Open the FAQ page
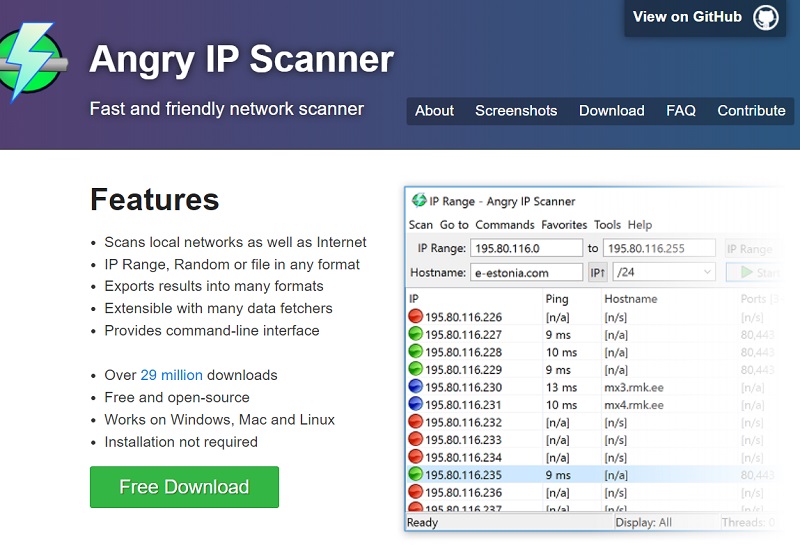Screen dimensions: 800x554 click(x=681, y=111)
